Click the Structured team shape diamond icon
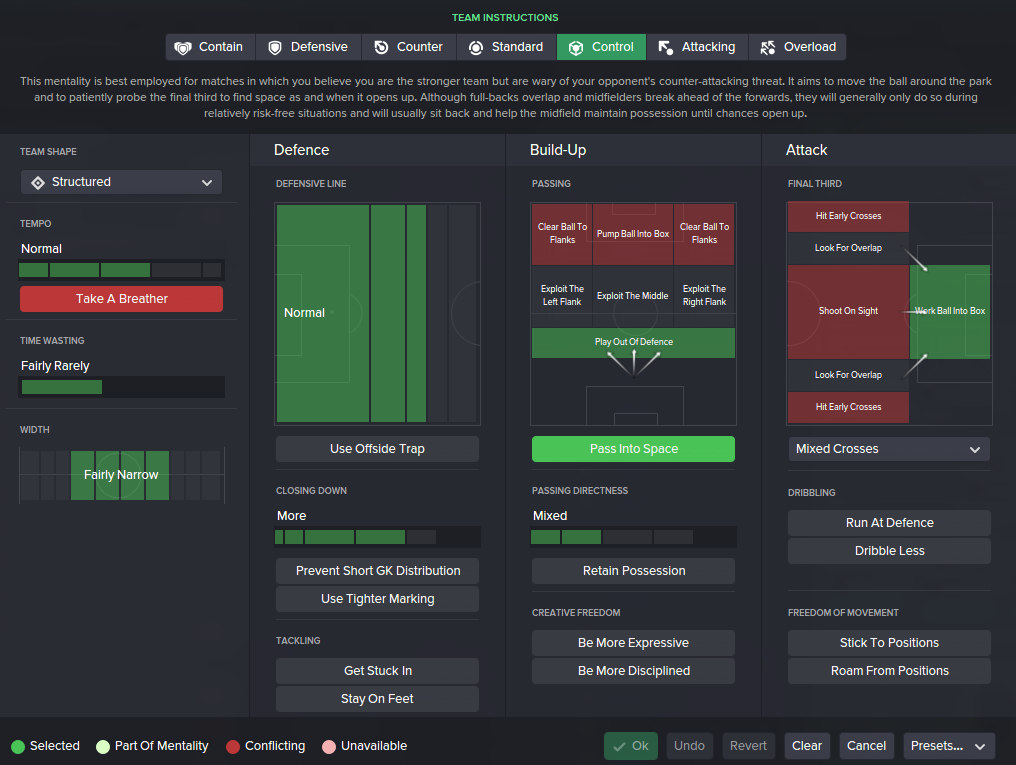 tap(38, 183)
